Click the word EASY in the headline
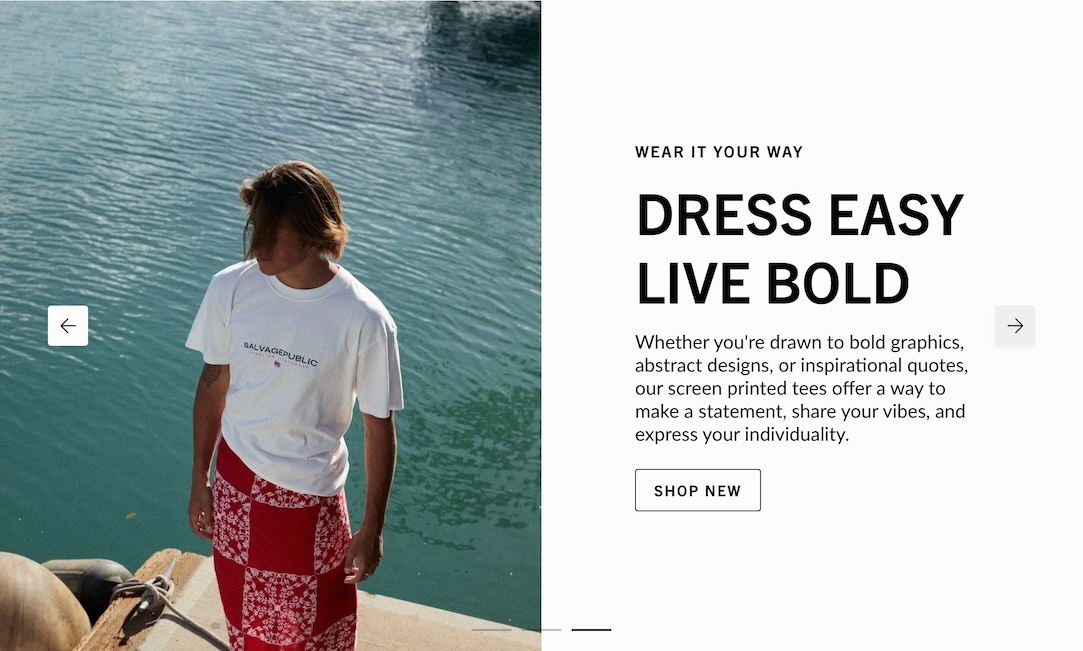Image resolution: width=1083 pixels, height=651 pixels. 896,215
